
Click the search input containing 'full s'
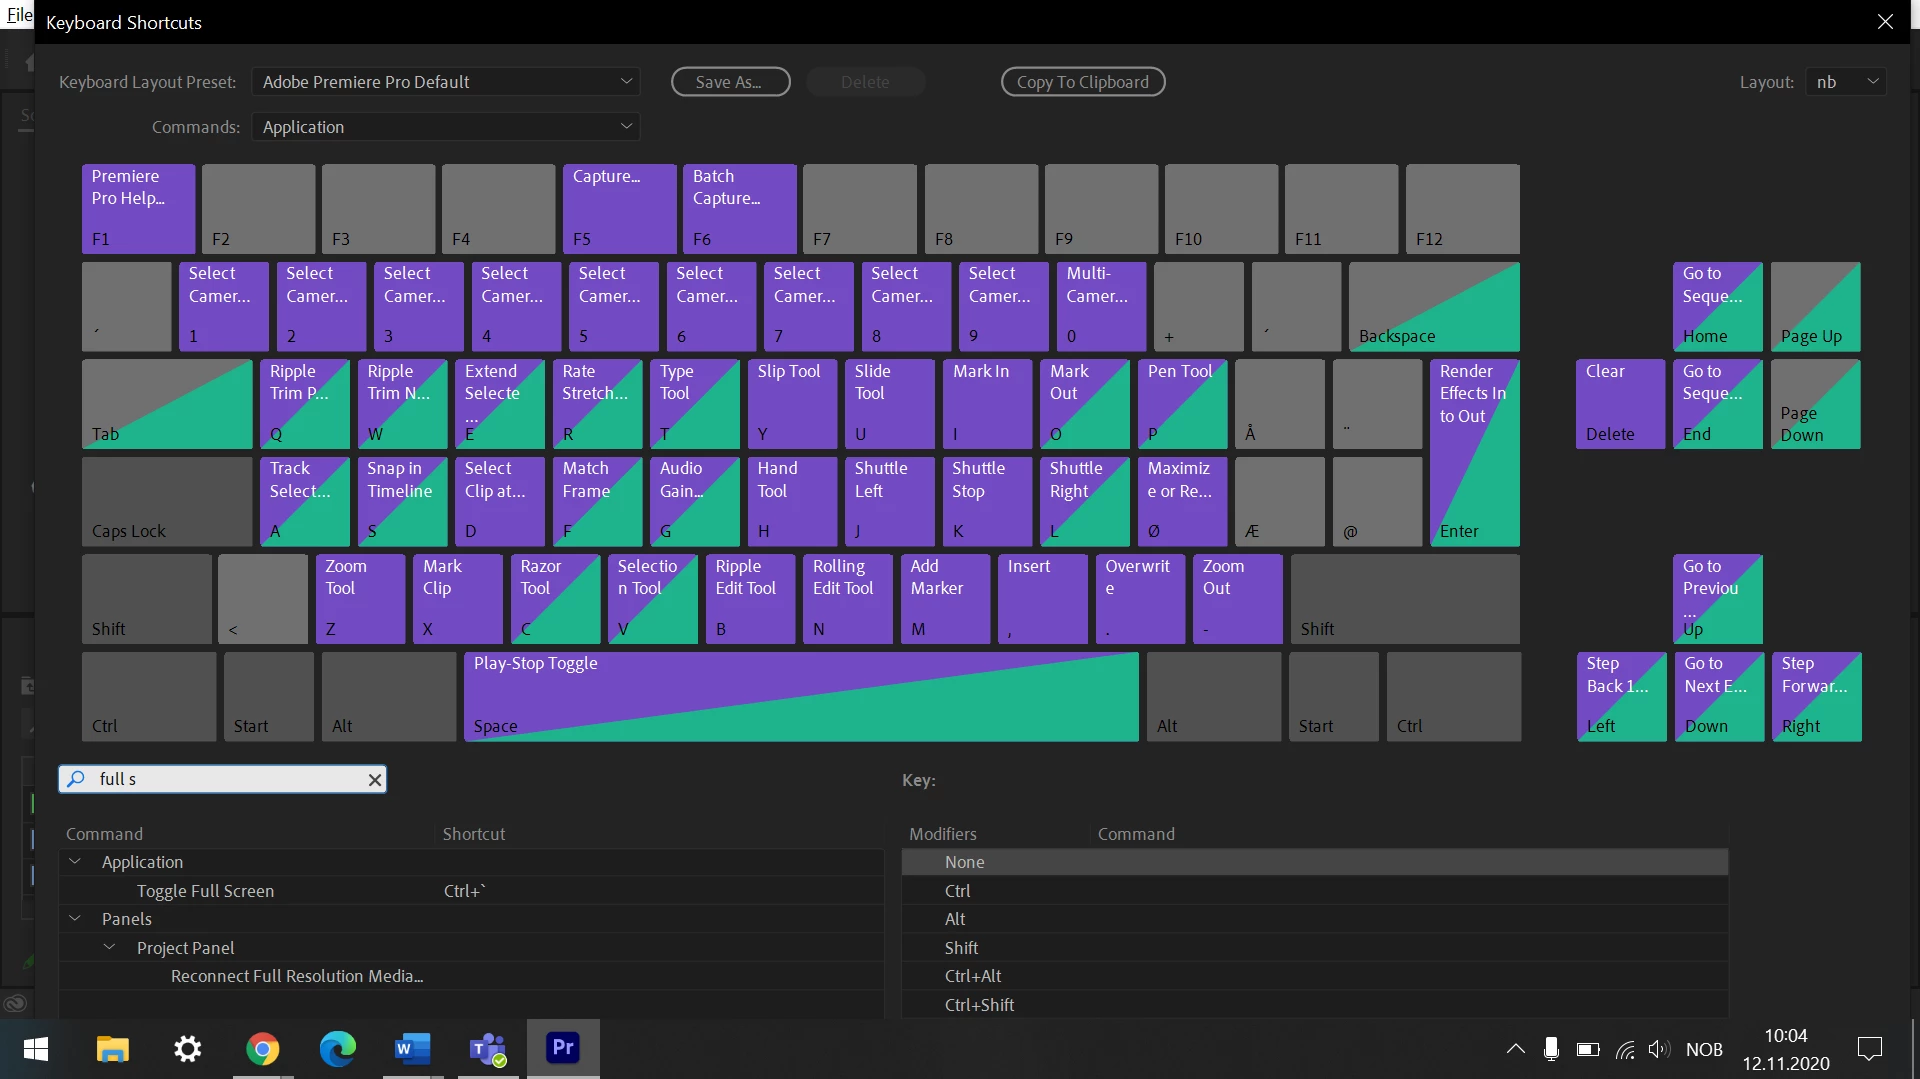point(222,779)
